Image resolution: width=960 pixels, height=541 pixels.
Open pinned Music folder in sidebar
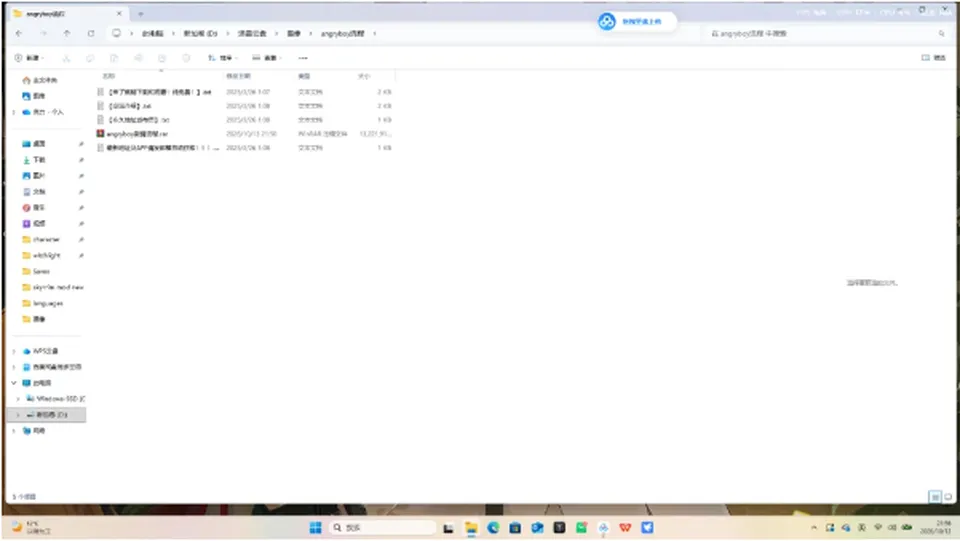tap(34, 207)
